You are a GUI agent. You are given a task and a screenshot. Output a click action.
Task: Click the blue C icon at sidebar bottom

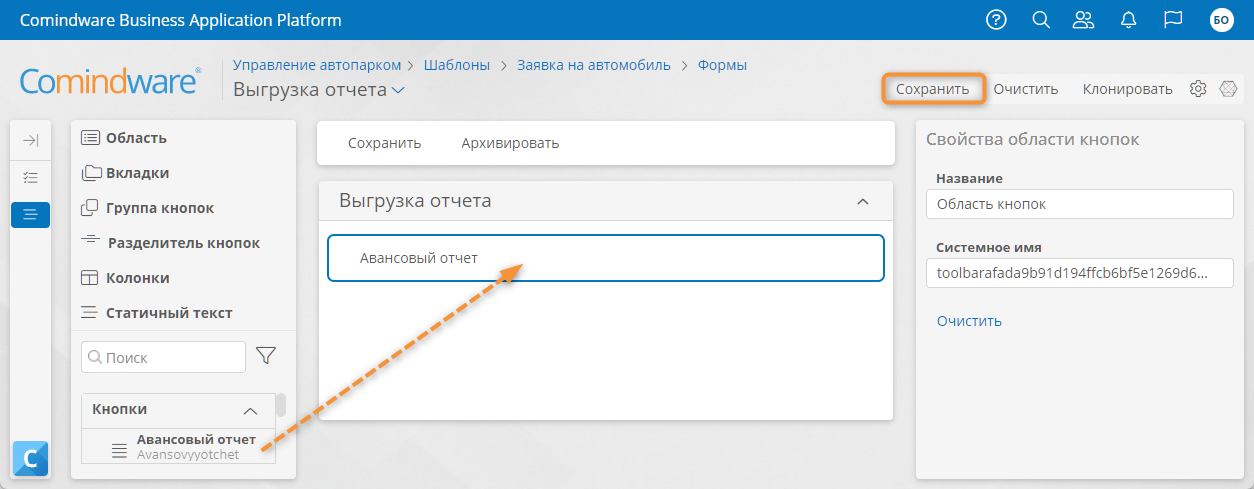pyautogui.click(x=30, y=459)
